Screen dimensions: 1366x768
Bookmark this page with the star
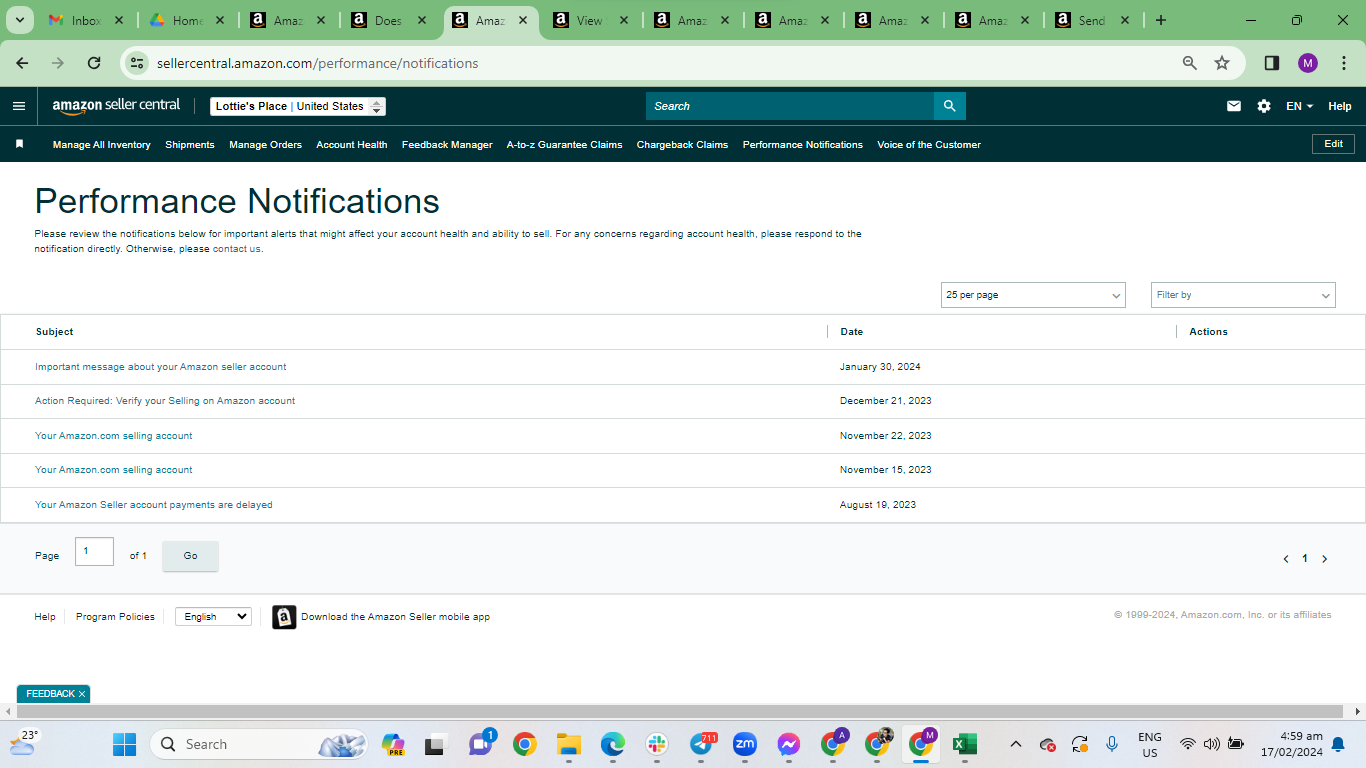pos(1222,63)
